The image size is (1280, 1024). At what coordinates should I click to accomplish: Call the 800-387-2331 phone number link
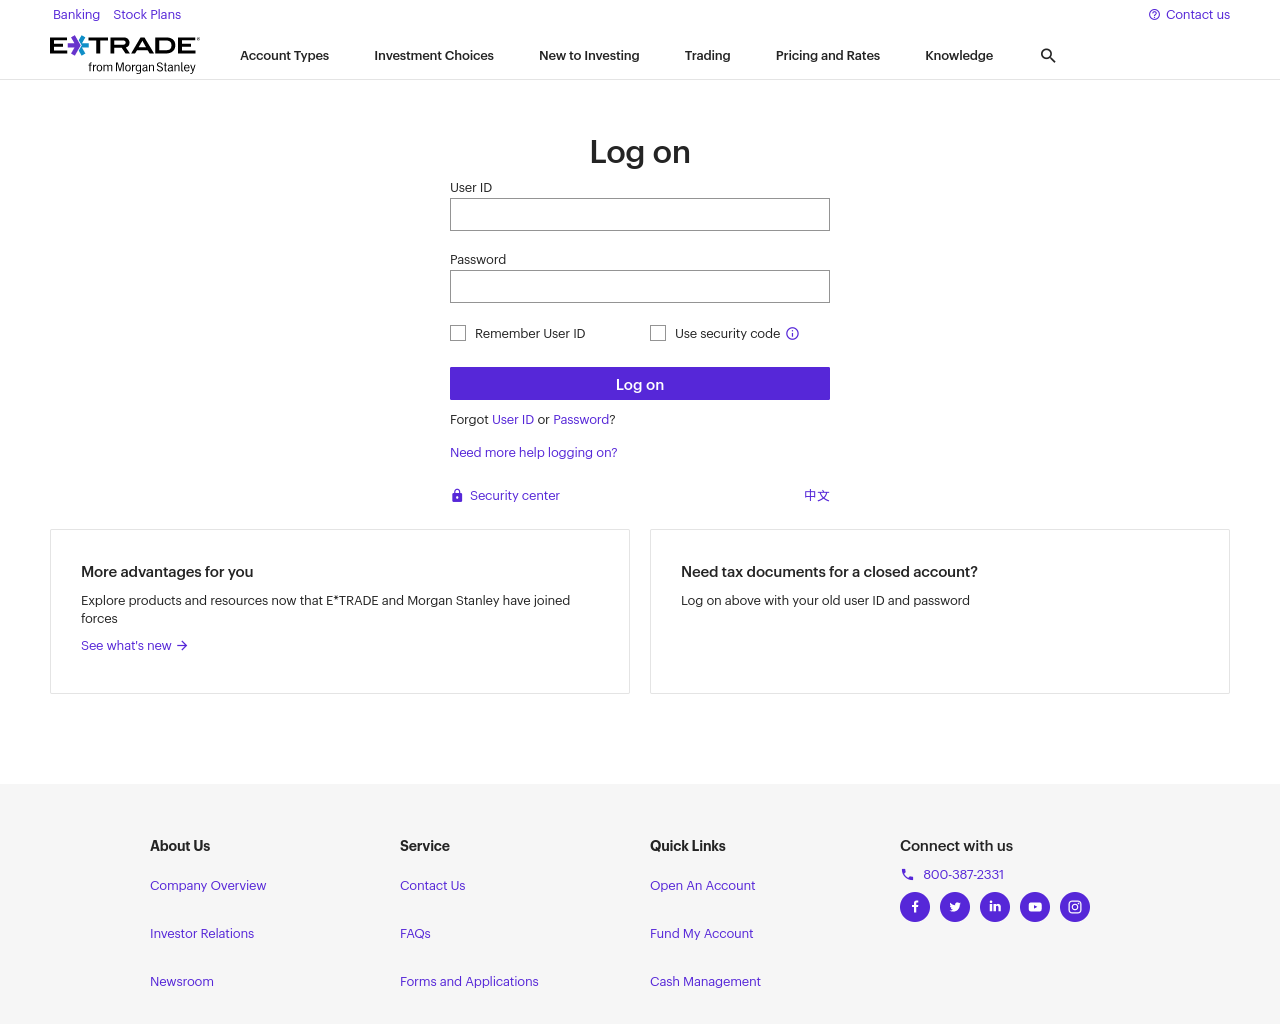(953, 875)
